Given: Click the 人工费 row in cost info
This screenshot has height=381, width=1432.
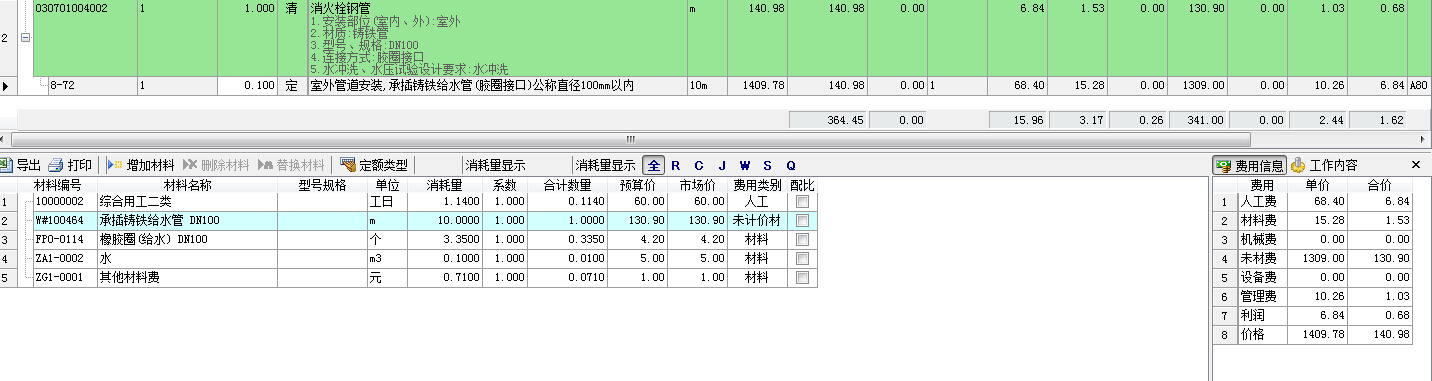Looking at the screenshot, I should (1313, 202).
